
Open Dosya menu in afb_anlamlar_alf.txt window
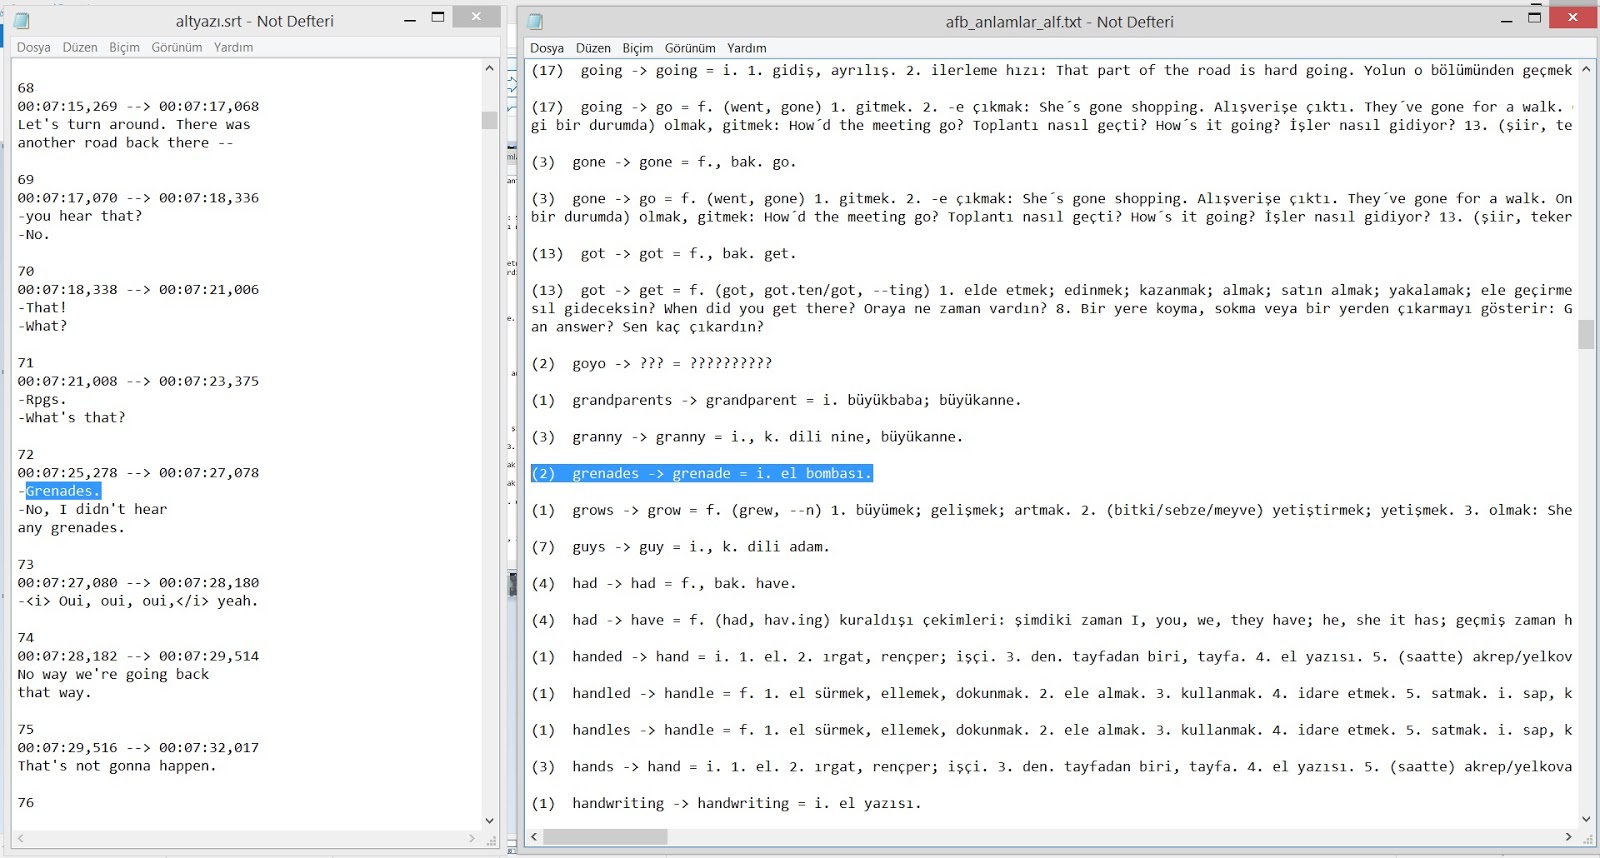(x=547, y=48)
